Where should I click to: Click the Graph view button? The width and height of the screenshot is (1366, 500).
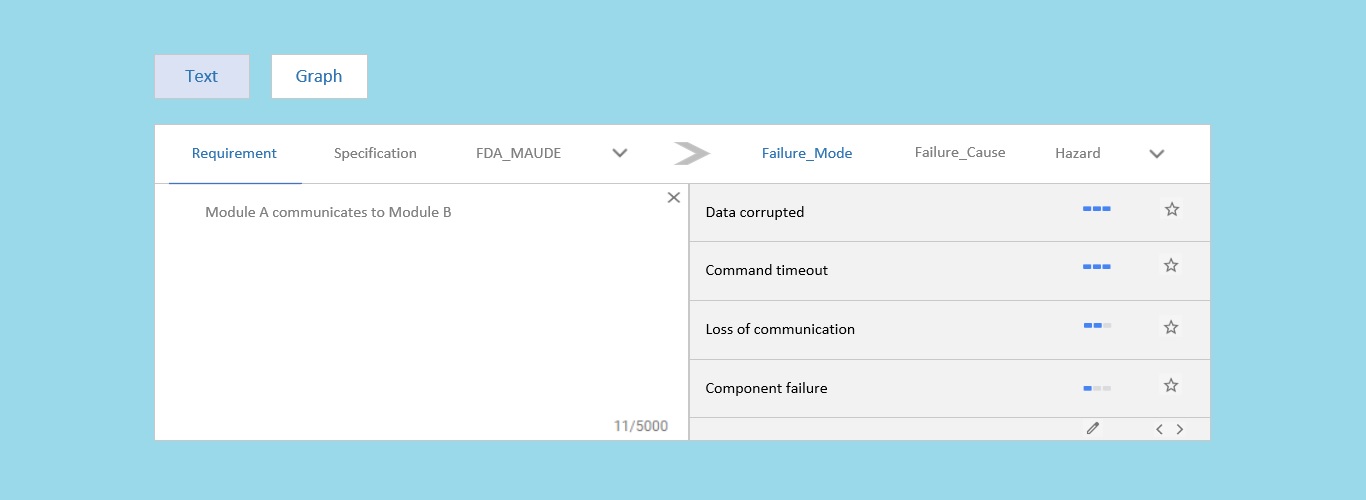319,77
